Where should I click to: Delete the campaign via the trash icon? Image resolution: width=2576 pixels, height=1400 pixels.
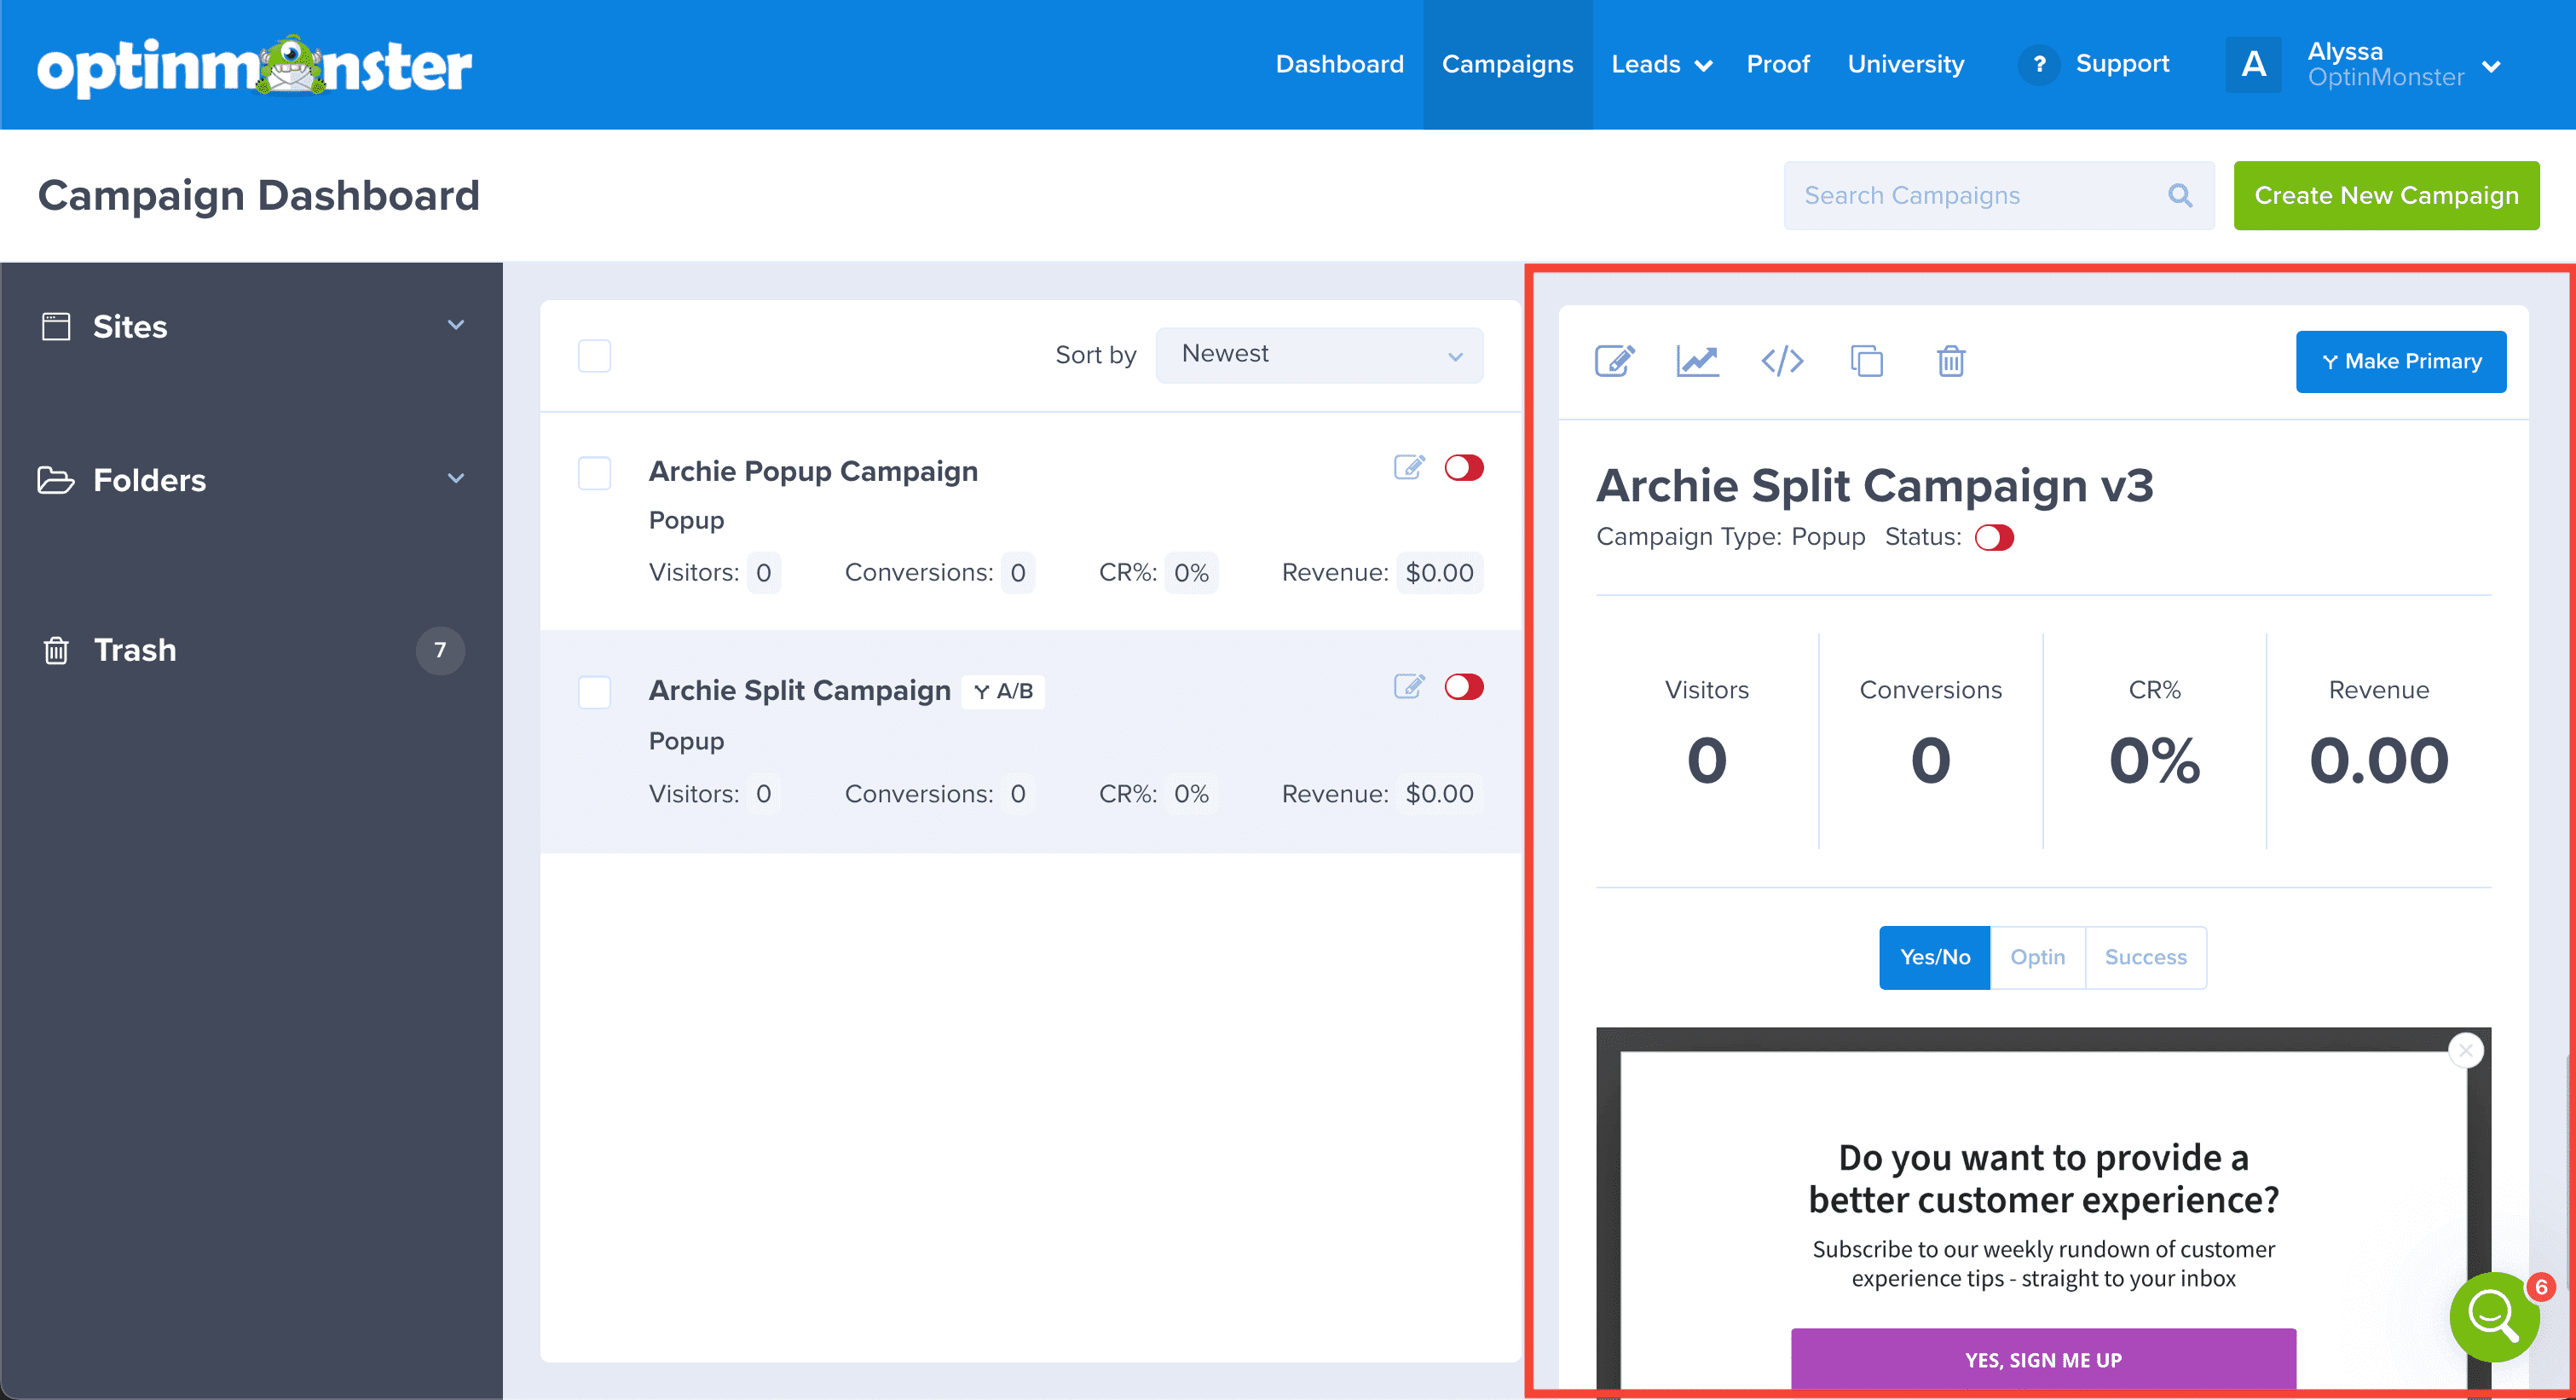point(1950,361)
